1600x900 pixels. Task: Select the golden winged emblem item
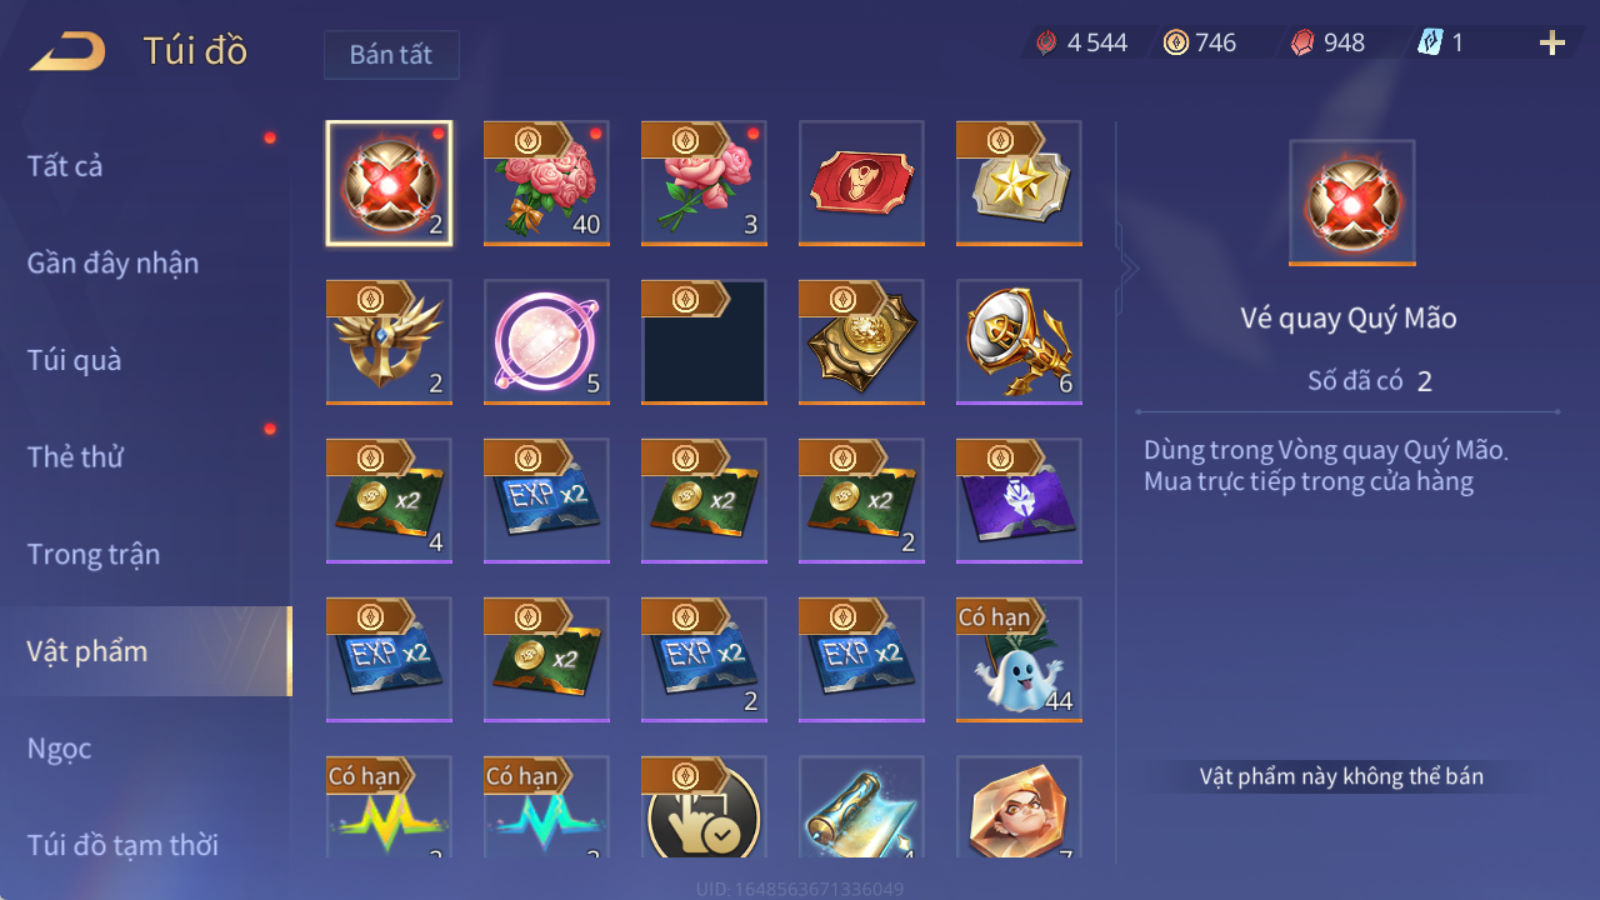point(389,342)
